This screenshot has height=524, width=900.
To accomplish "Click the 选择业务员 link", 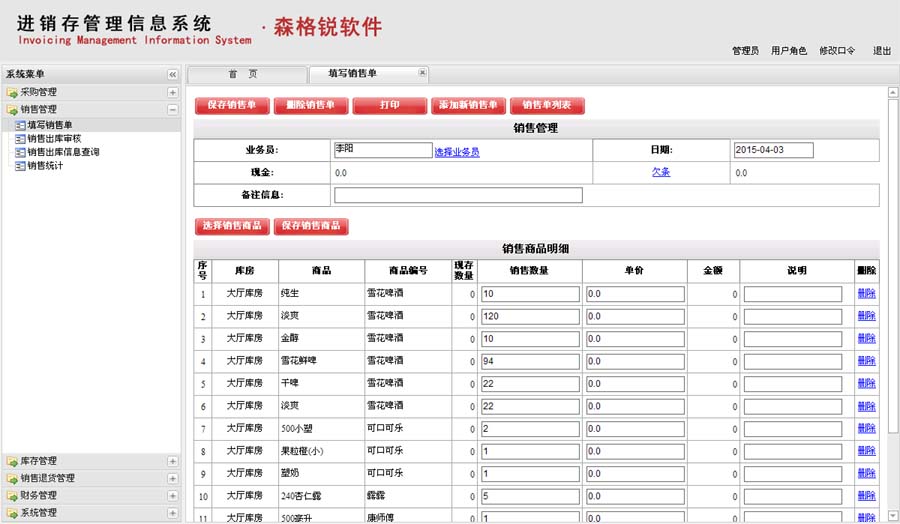I will (456, 152).
